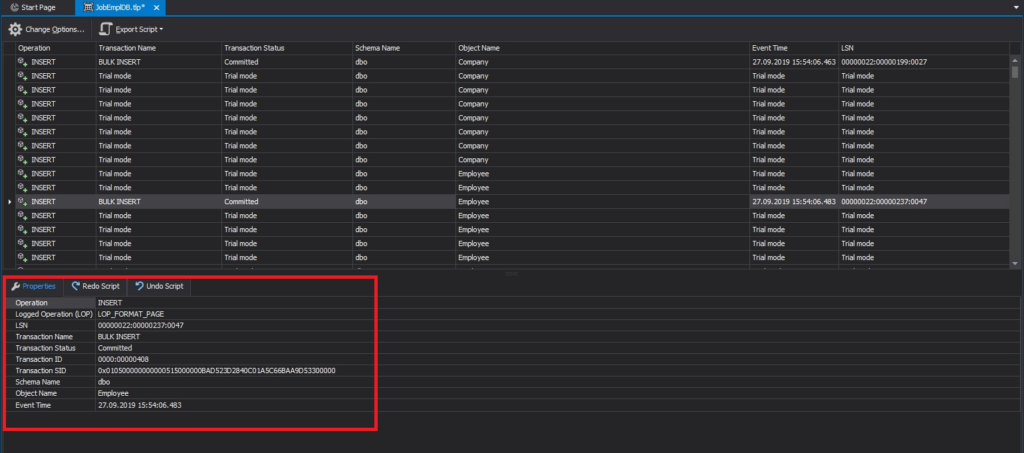
Task: Click the Properties wrench icon
Action: [16, 286]
